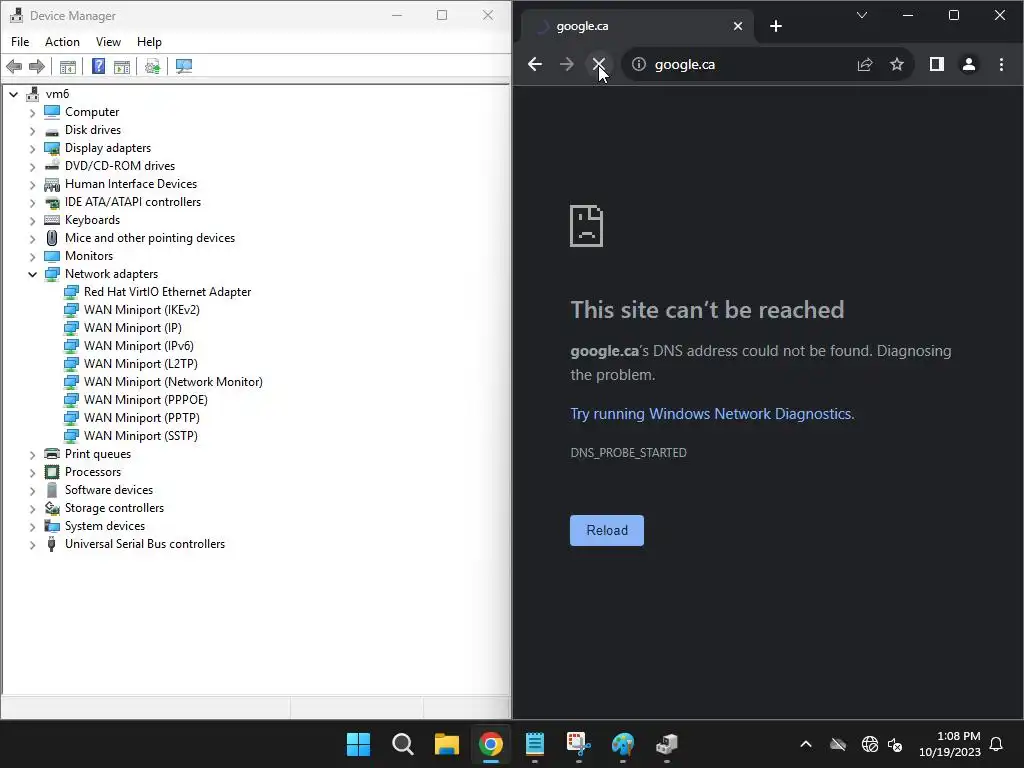Bookmark this tab with star icon
This screenshot has width=1024, height=768.
[x=897, y=64]
